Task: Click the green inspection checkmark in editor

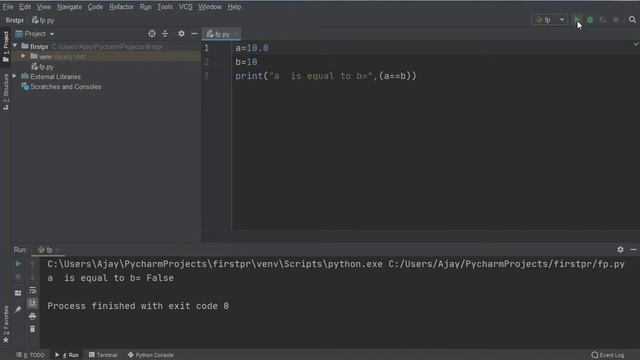Action: point(636,44)
